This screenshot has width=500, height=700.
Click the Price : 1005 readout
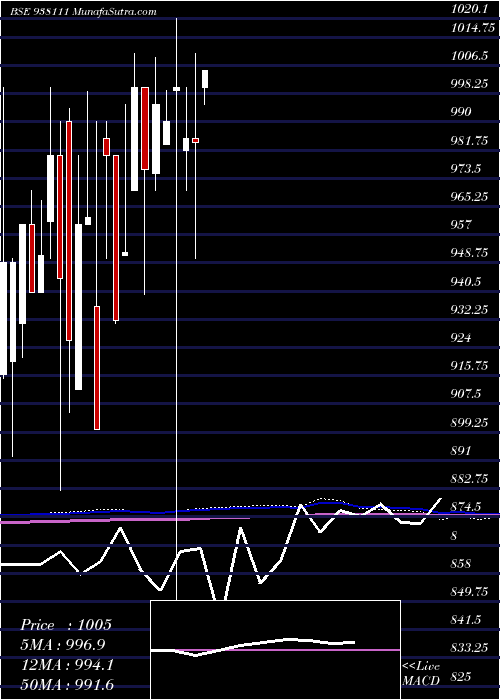(66, 625)
